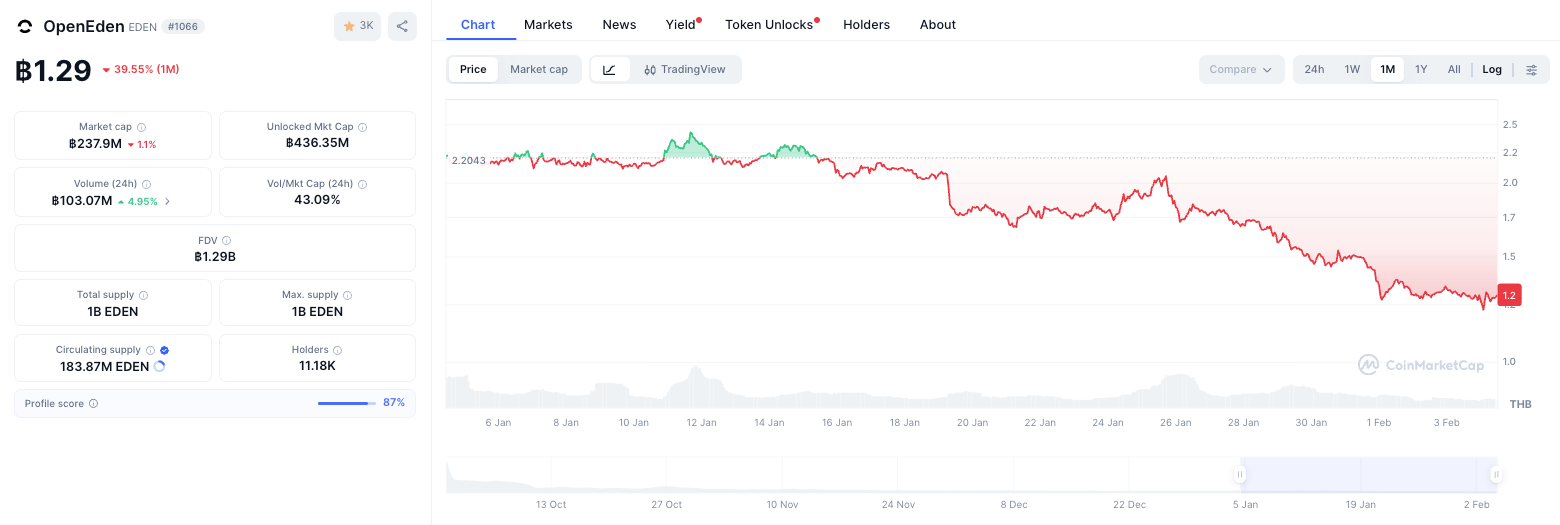Click circulating supply progress ring icon
The image size is (1560, 525).
(159, 367)
